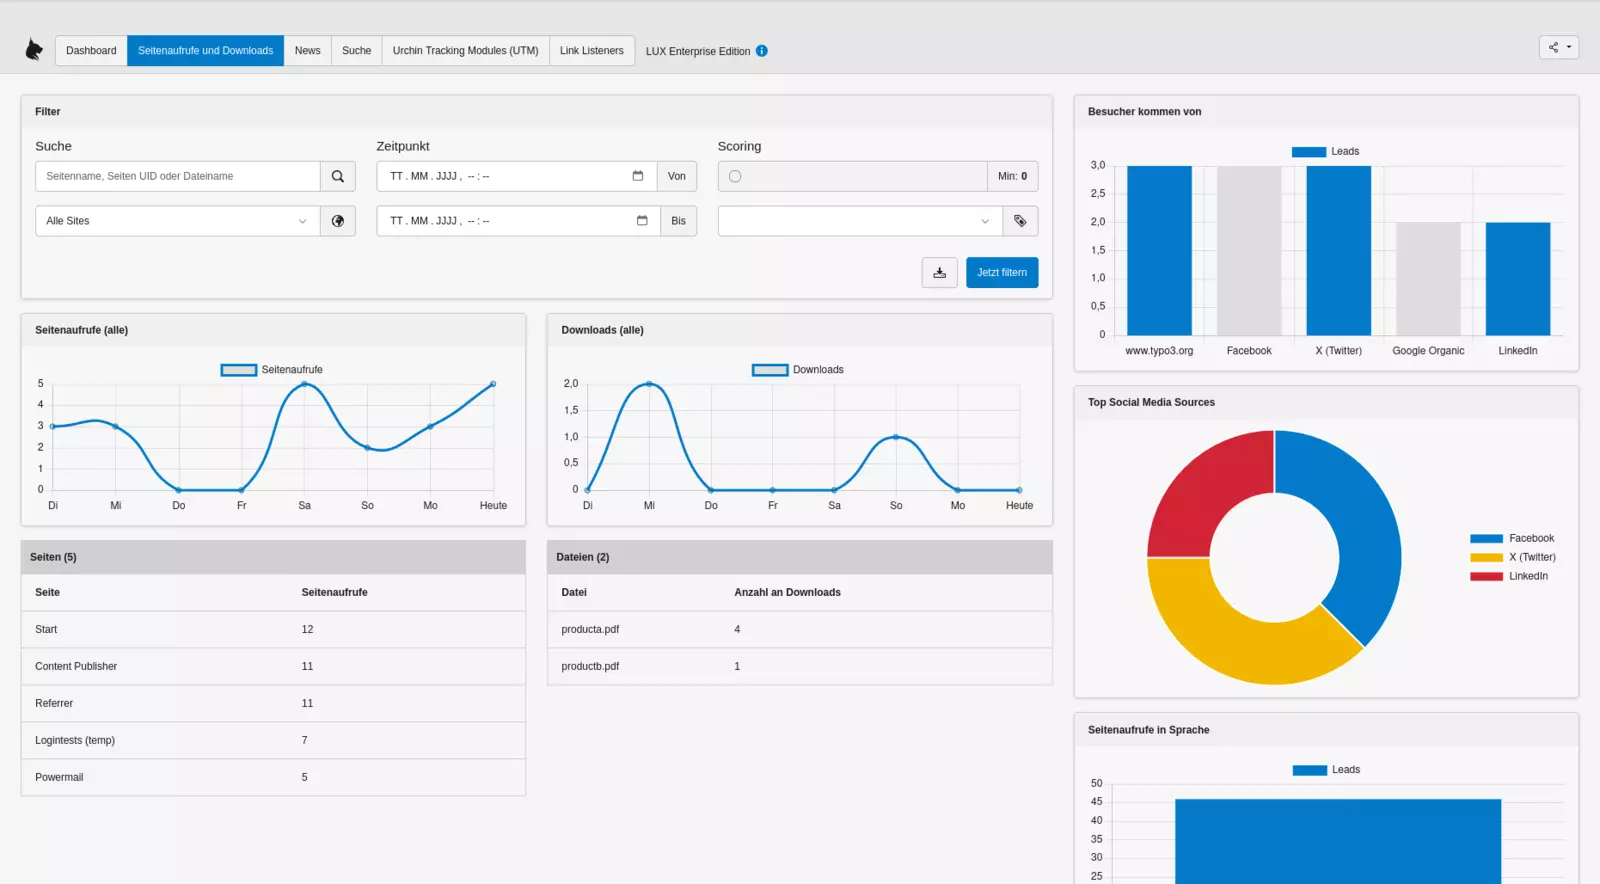The image size is (1600, 884).
Task: Click the blue Facebook doughnut segment
Action: pyautogui.click(x=1365, y=520)
